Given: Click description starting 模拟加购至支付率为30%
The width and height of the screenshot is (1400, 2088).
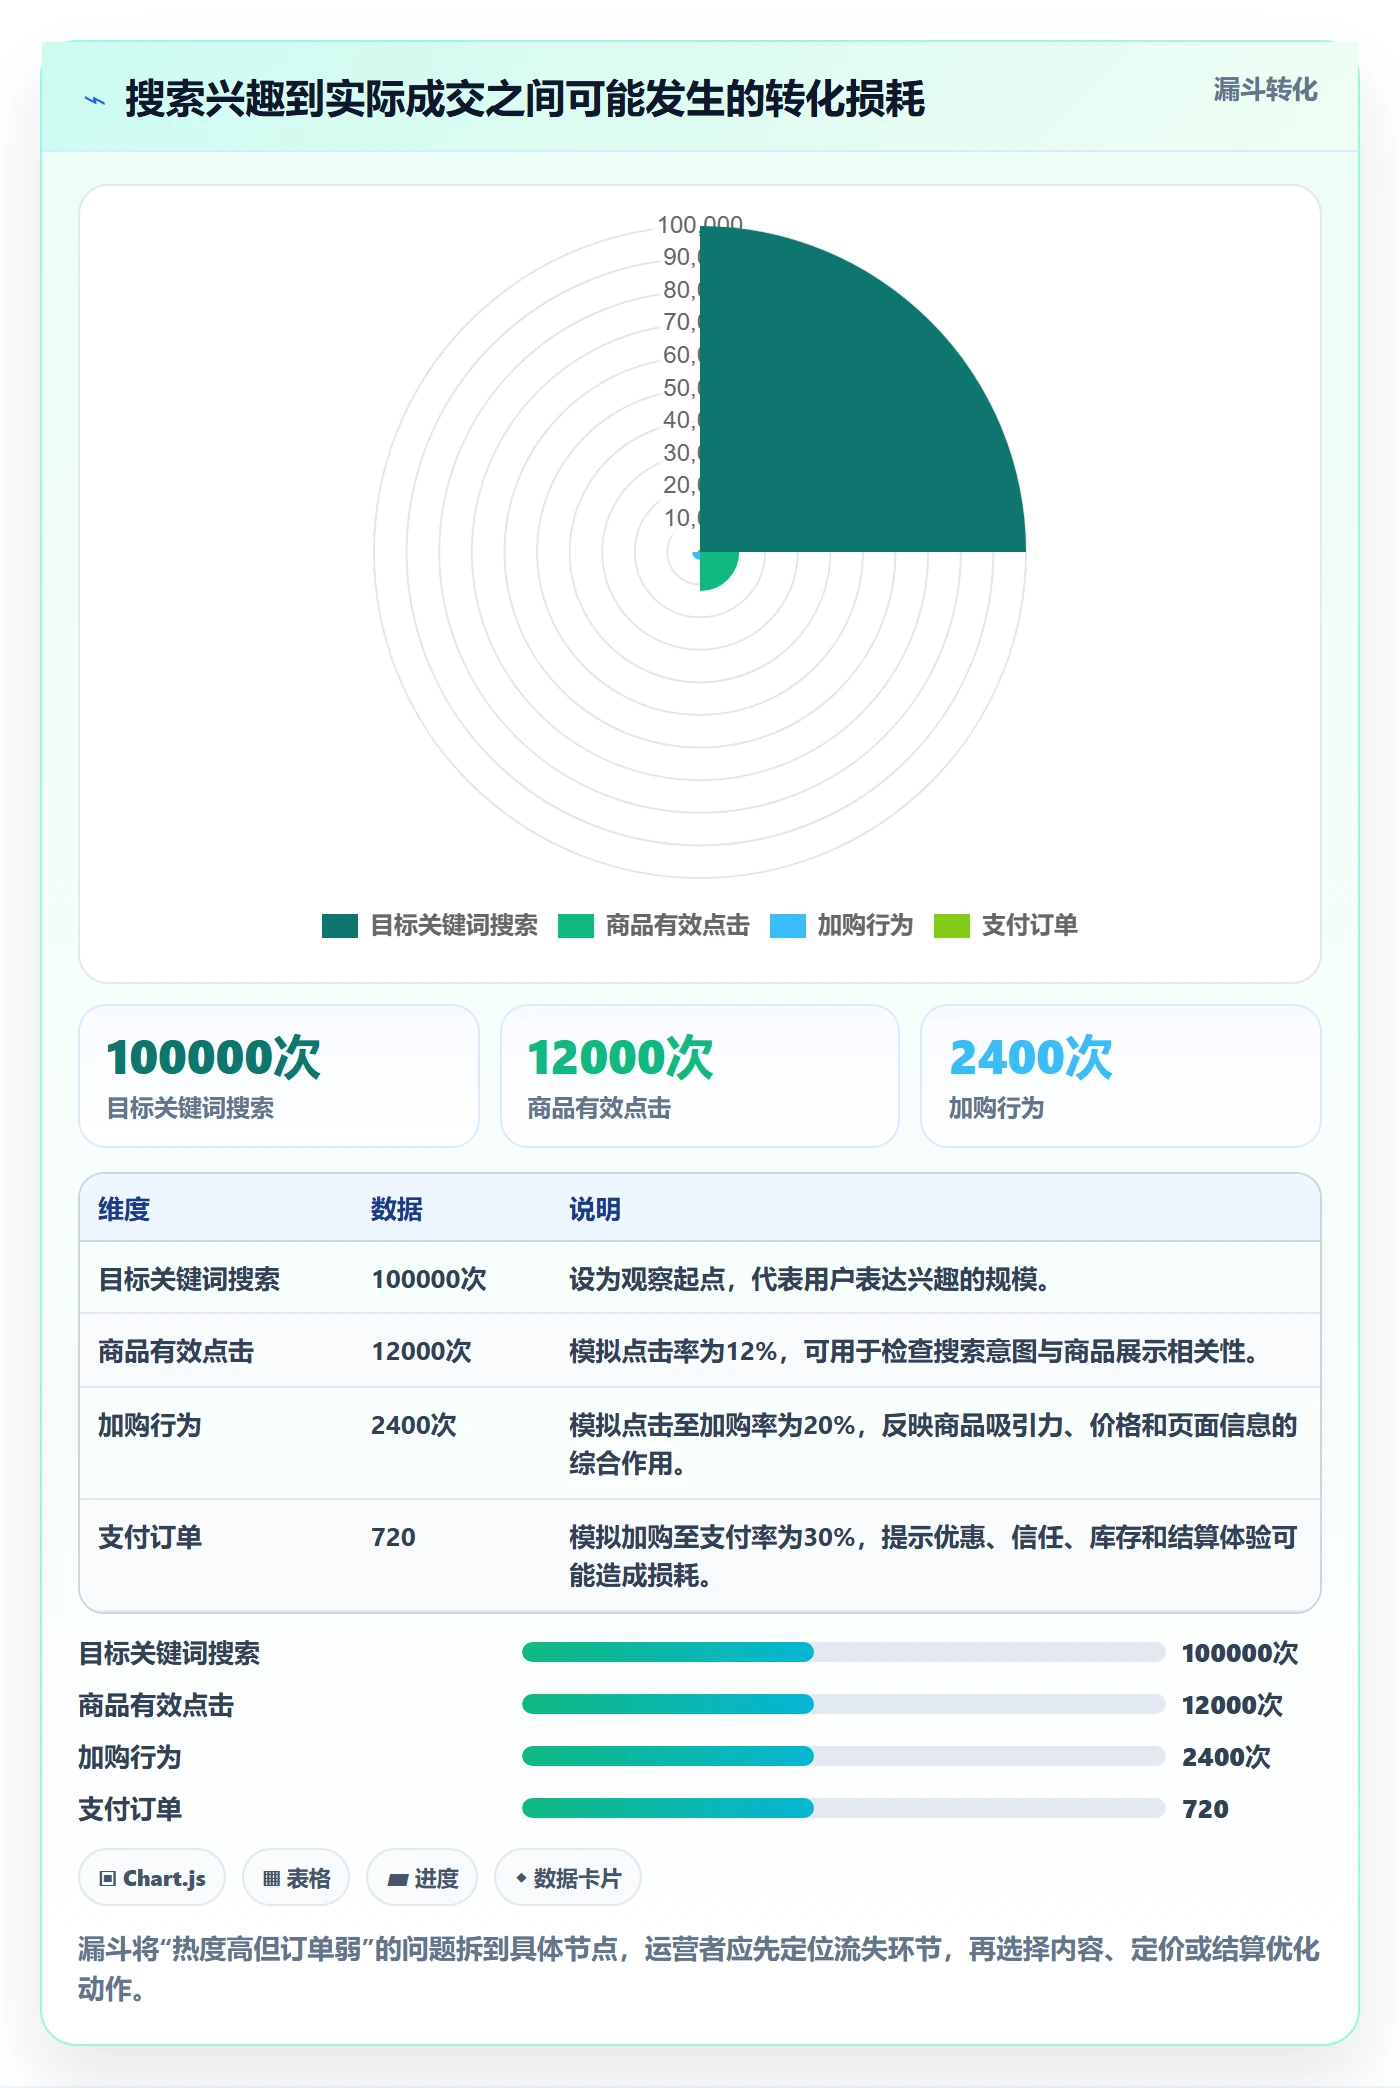Looking at the screenshot, I should tap(933, 1556).
